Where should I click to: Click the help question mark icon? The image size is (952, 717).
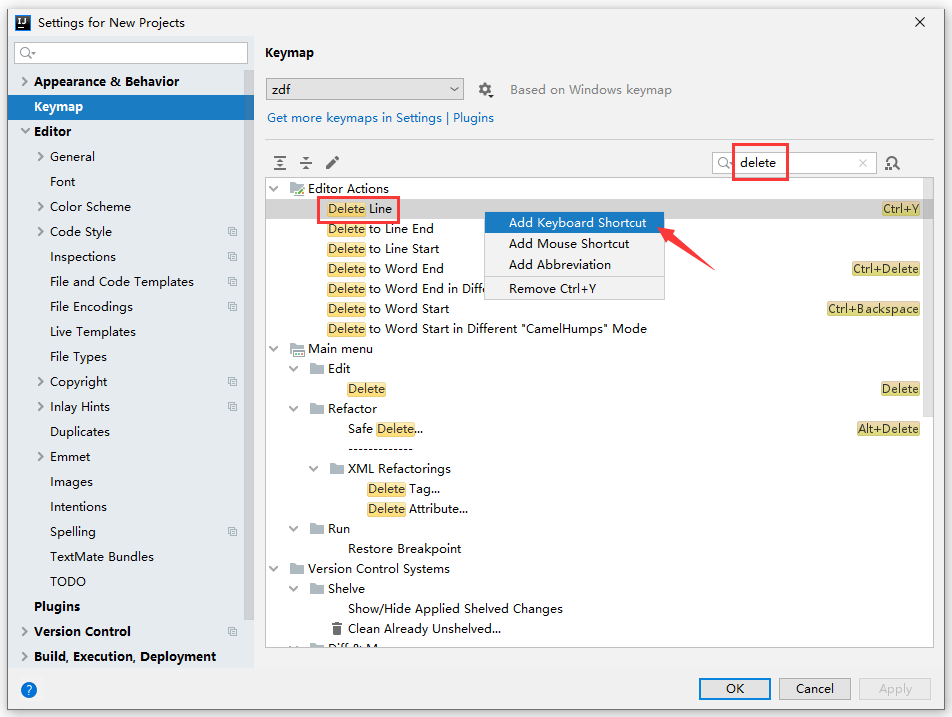coord(29,689)
